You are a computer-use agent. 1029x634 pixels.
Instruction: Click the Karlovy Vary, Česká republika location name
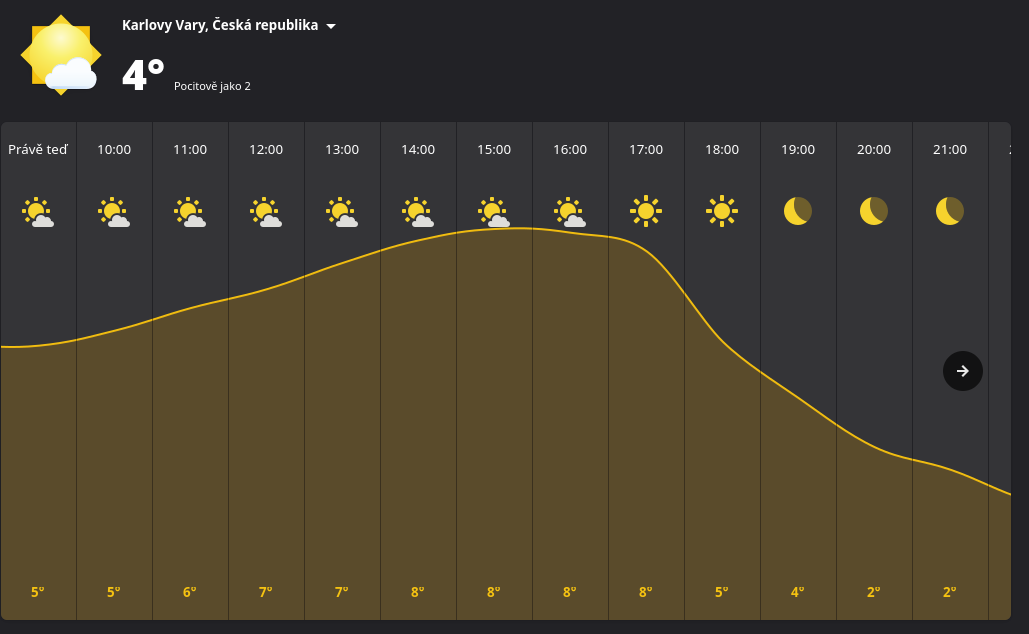pyautogui.click(x=220, y=25)
